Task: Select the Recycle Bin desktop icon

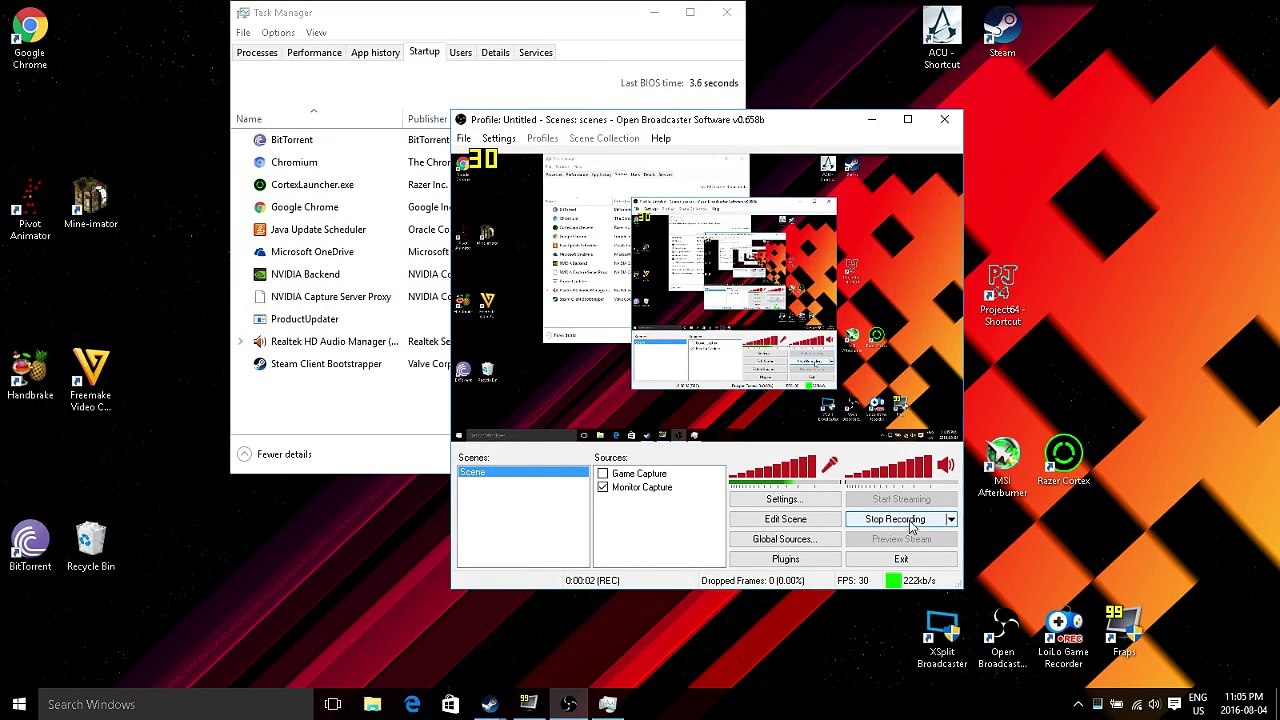Action: (x=90, y=546)
